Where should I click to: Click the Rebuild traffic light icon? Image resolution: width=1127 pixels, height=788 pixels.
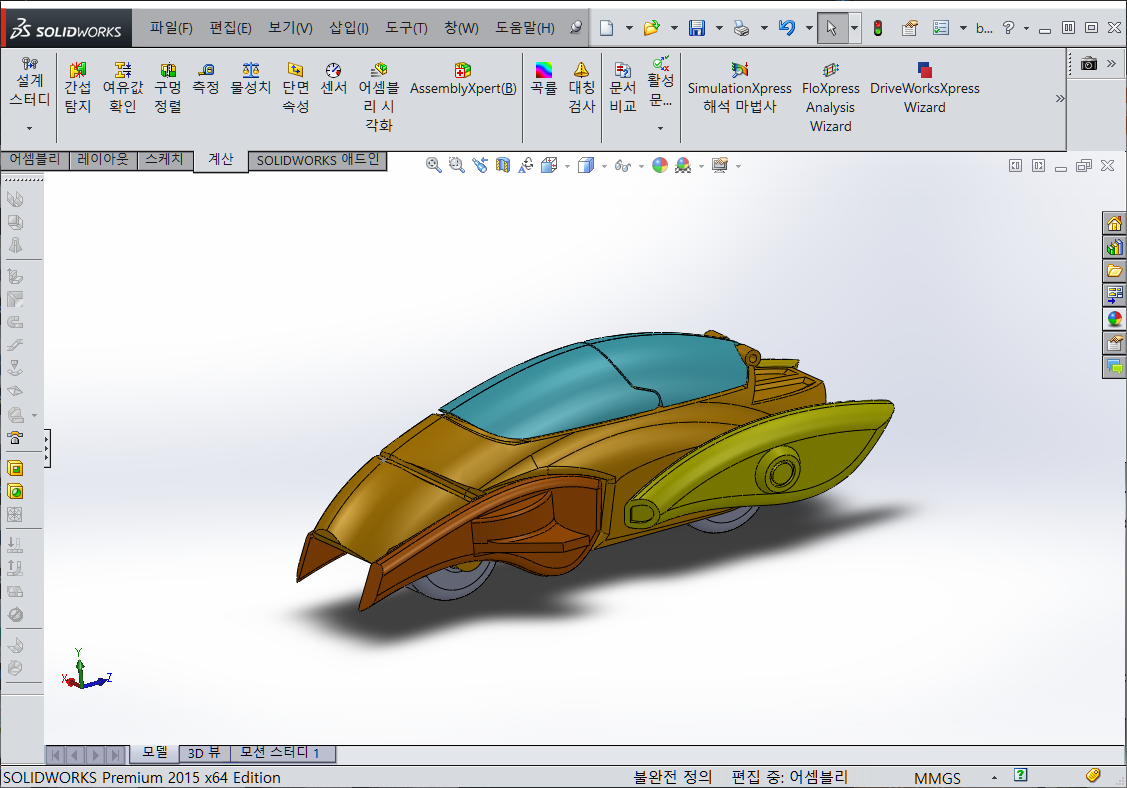pyautogui.click(x=878, y=28)
